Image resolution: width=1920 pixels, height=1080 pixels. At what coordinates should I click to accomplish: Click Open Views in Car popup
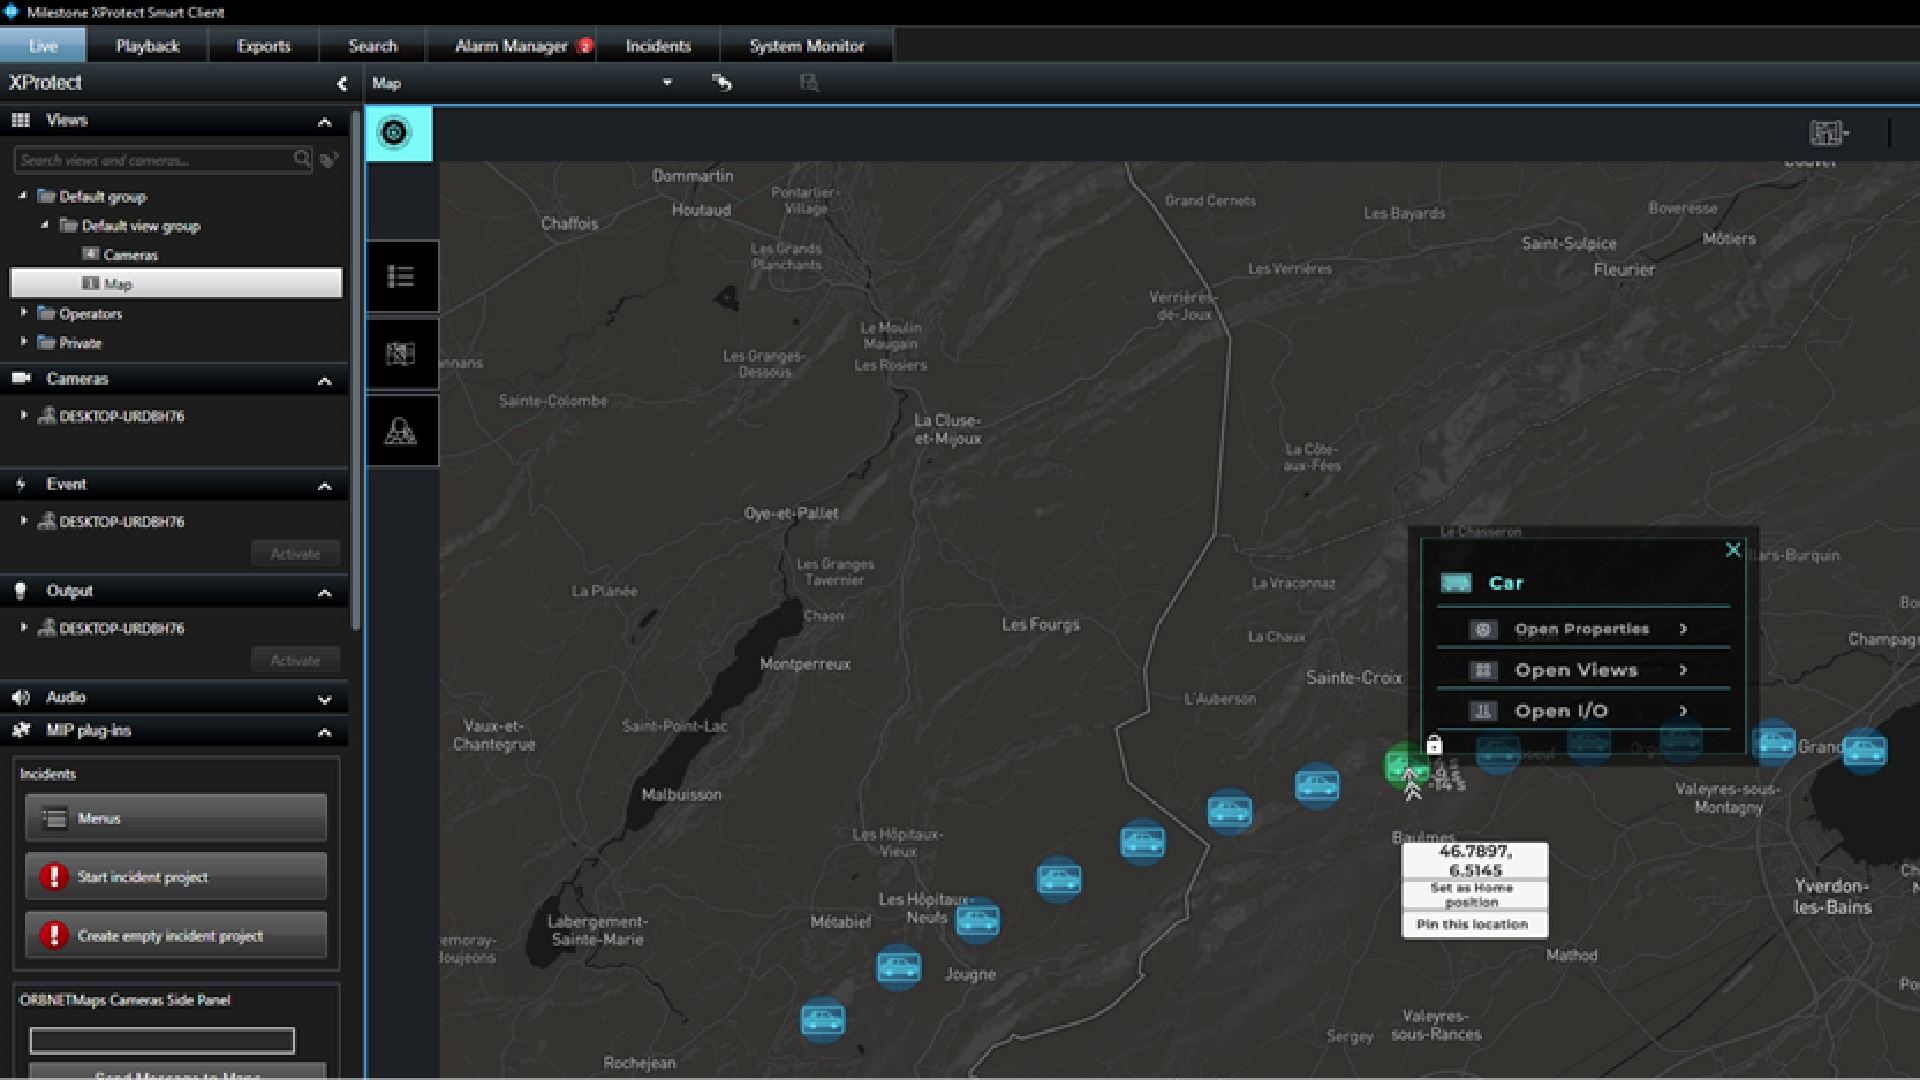click(1583, 670)
